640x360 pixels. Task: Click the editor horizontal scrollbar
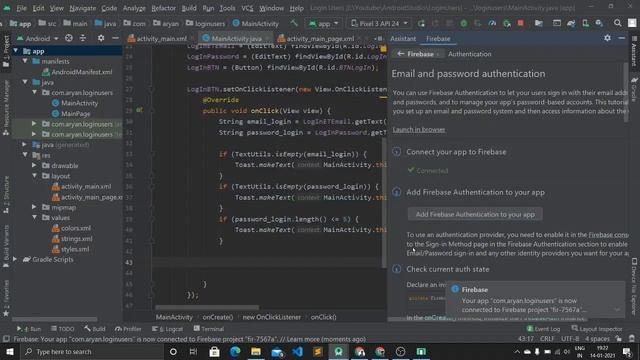click(207, 307)
